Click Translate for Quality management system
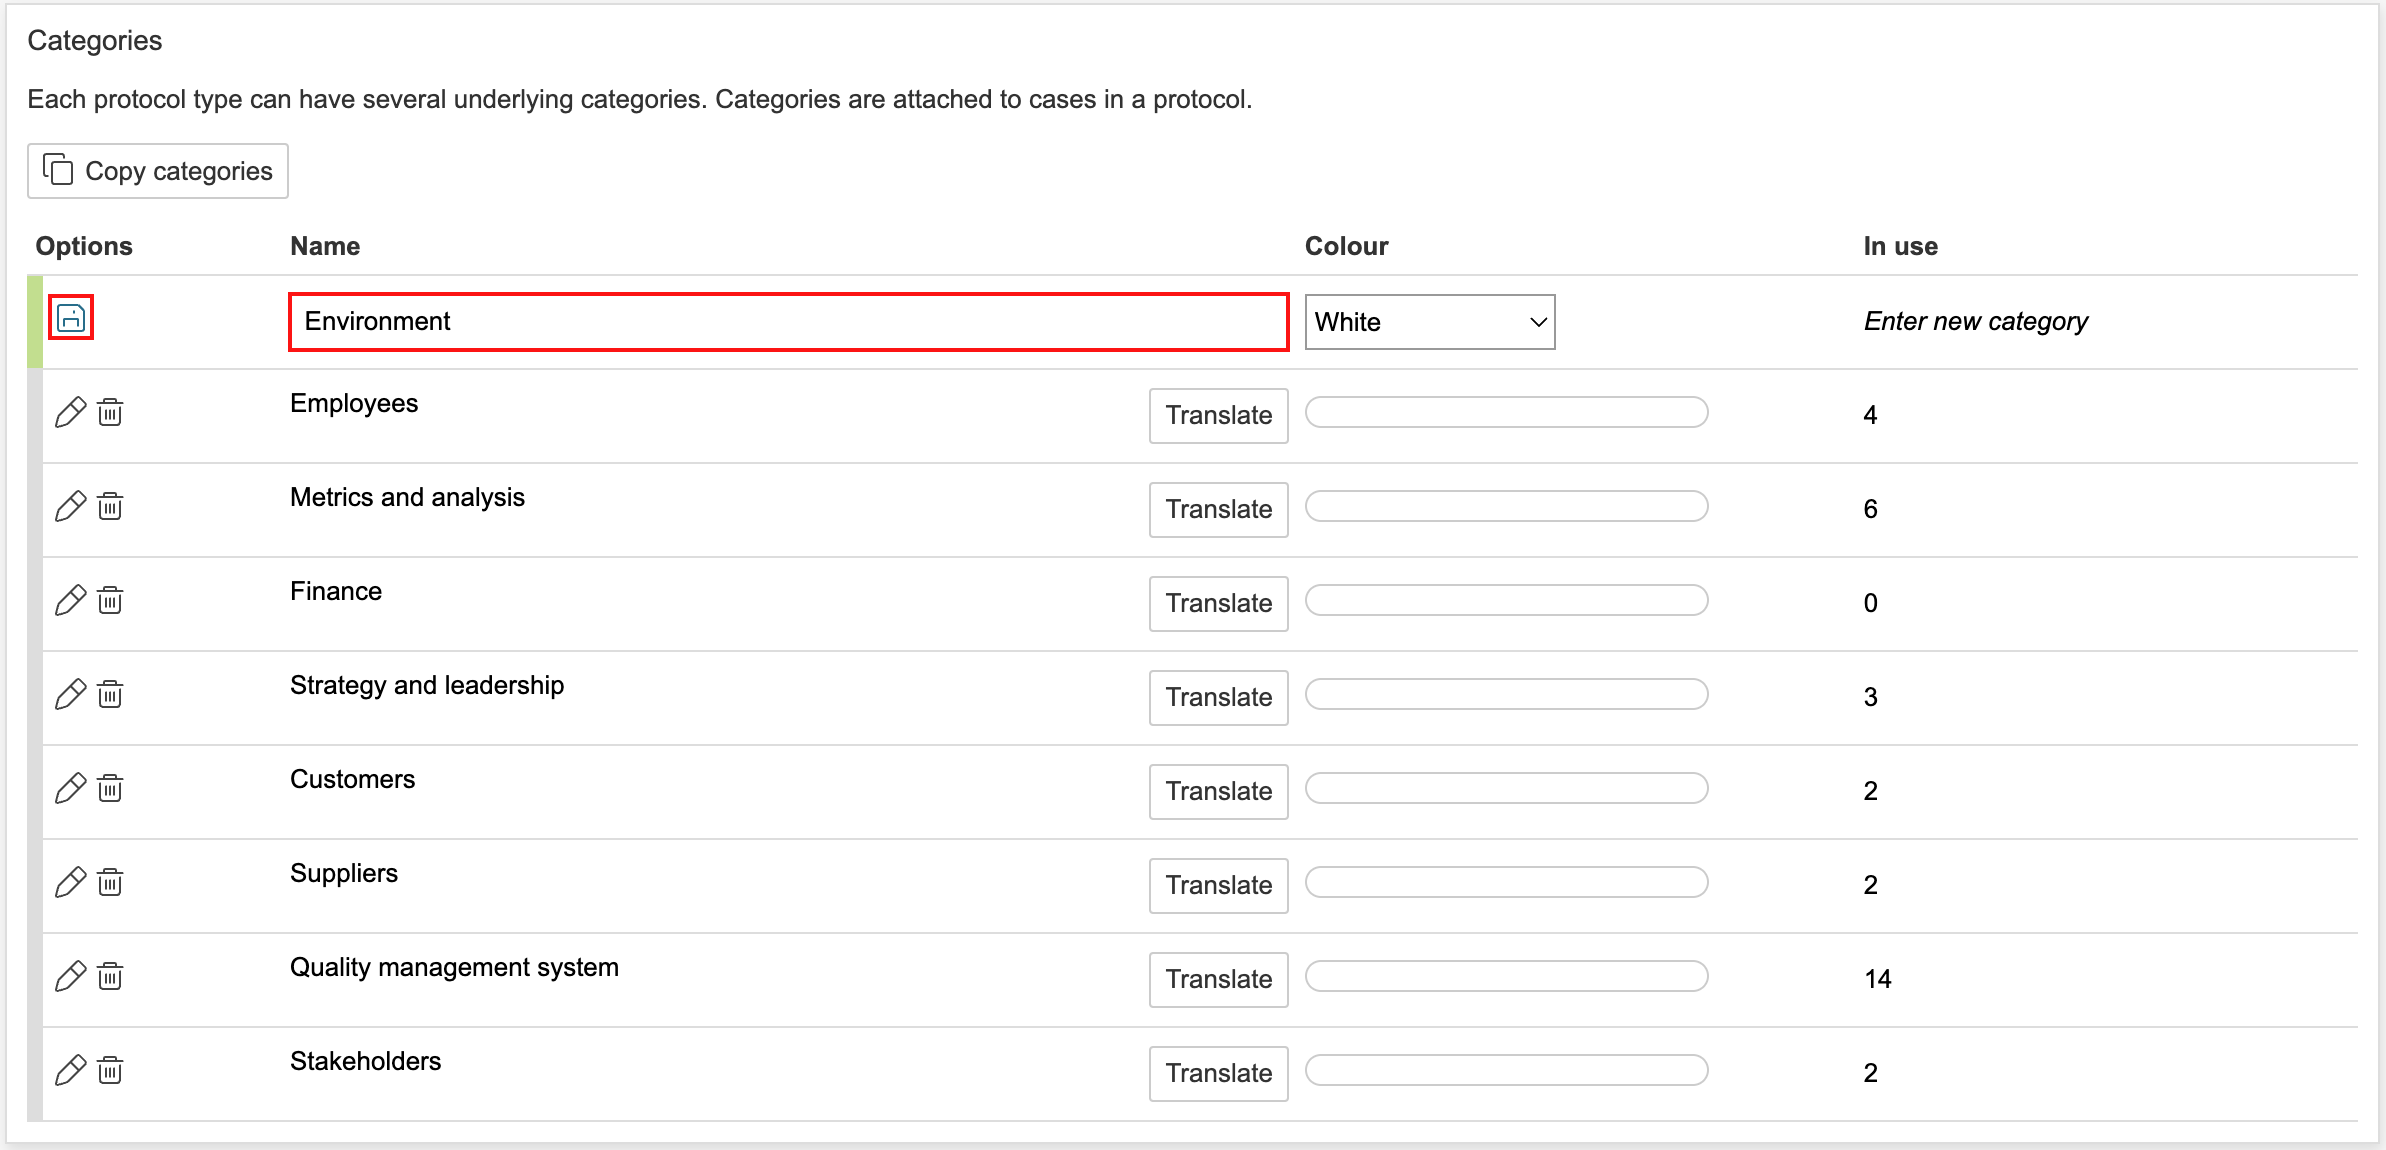Viewport: 2386px width, 1150px height. (x=1218, y=979)
